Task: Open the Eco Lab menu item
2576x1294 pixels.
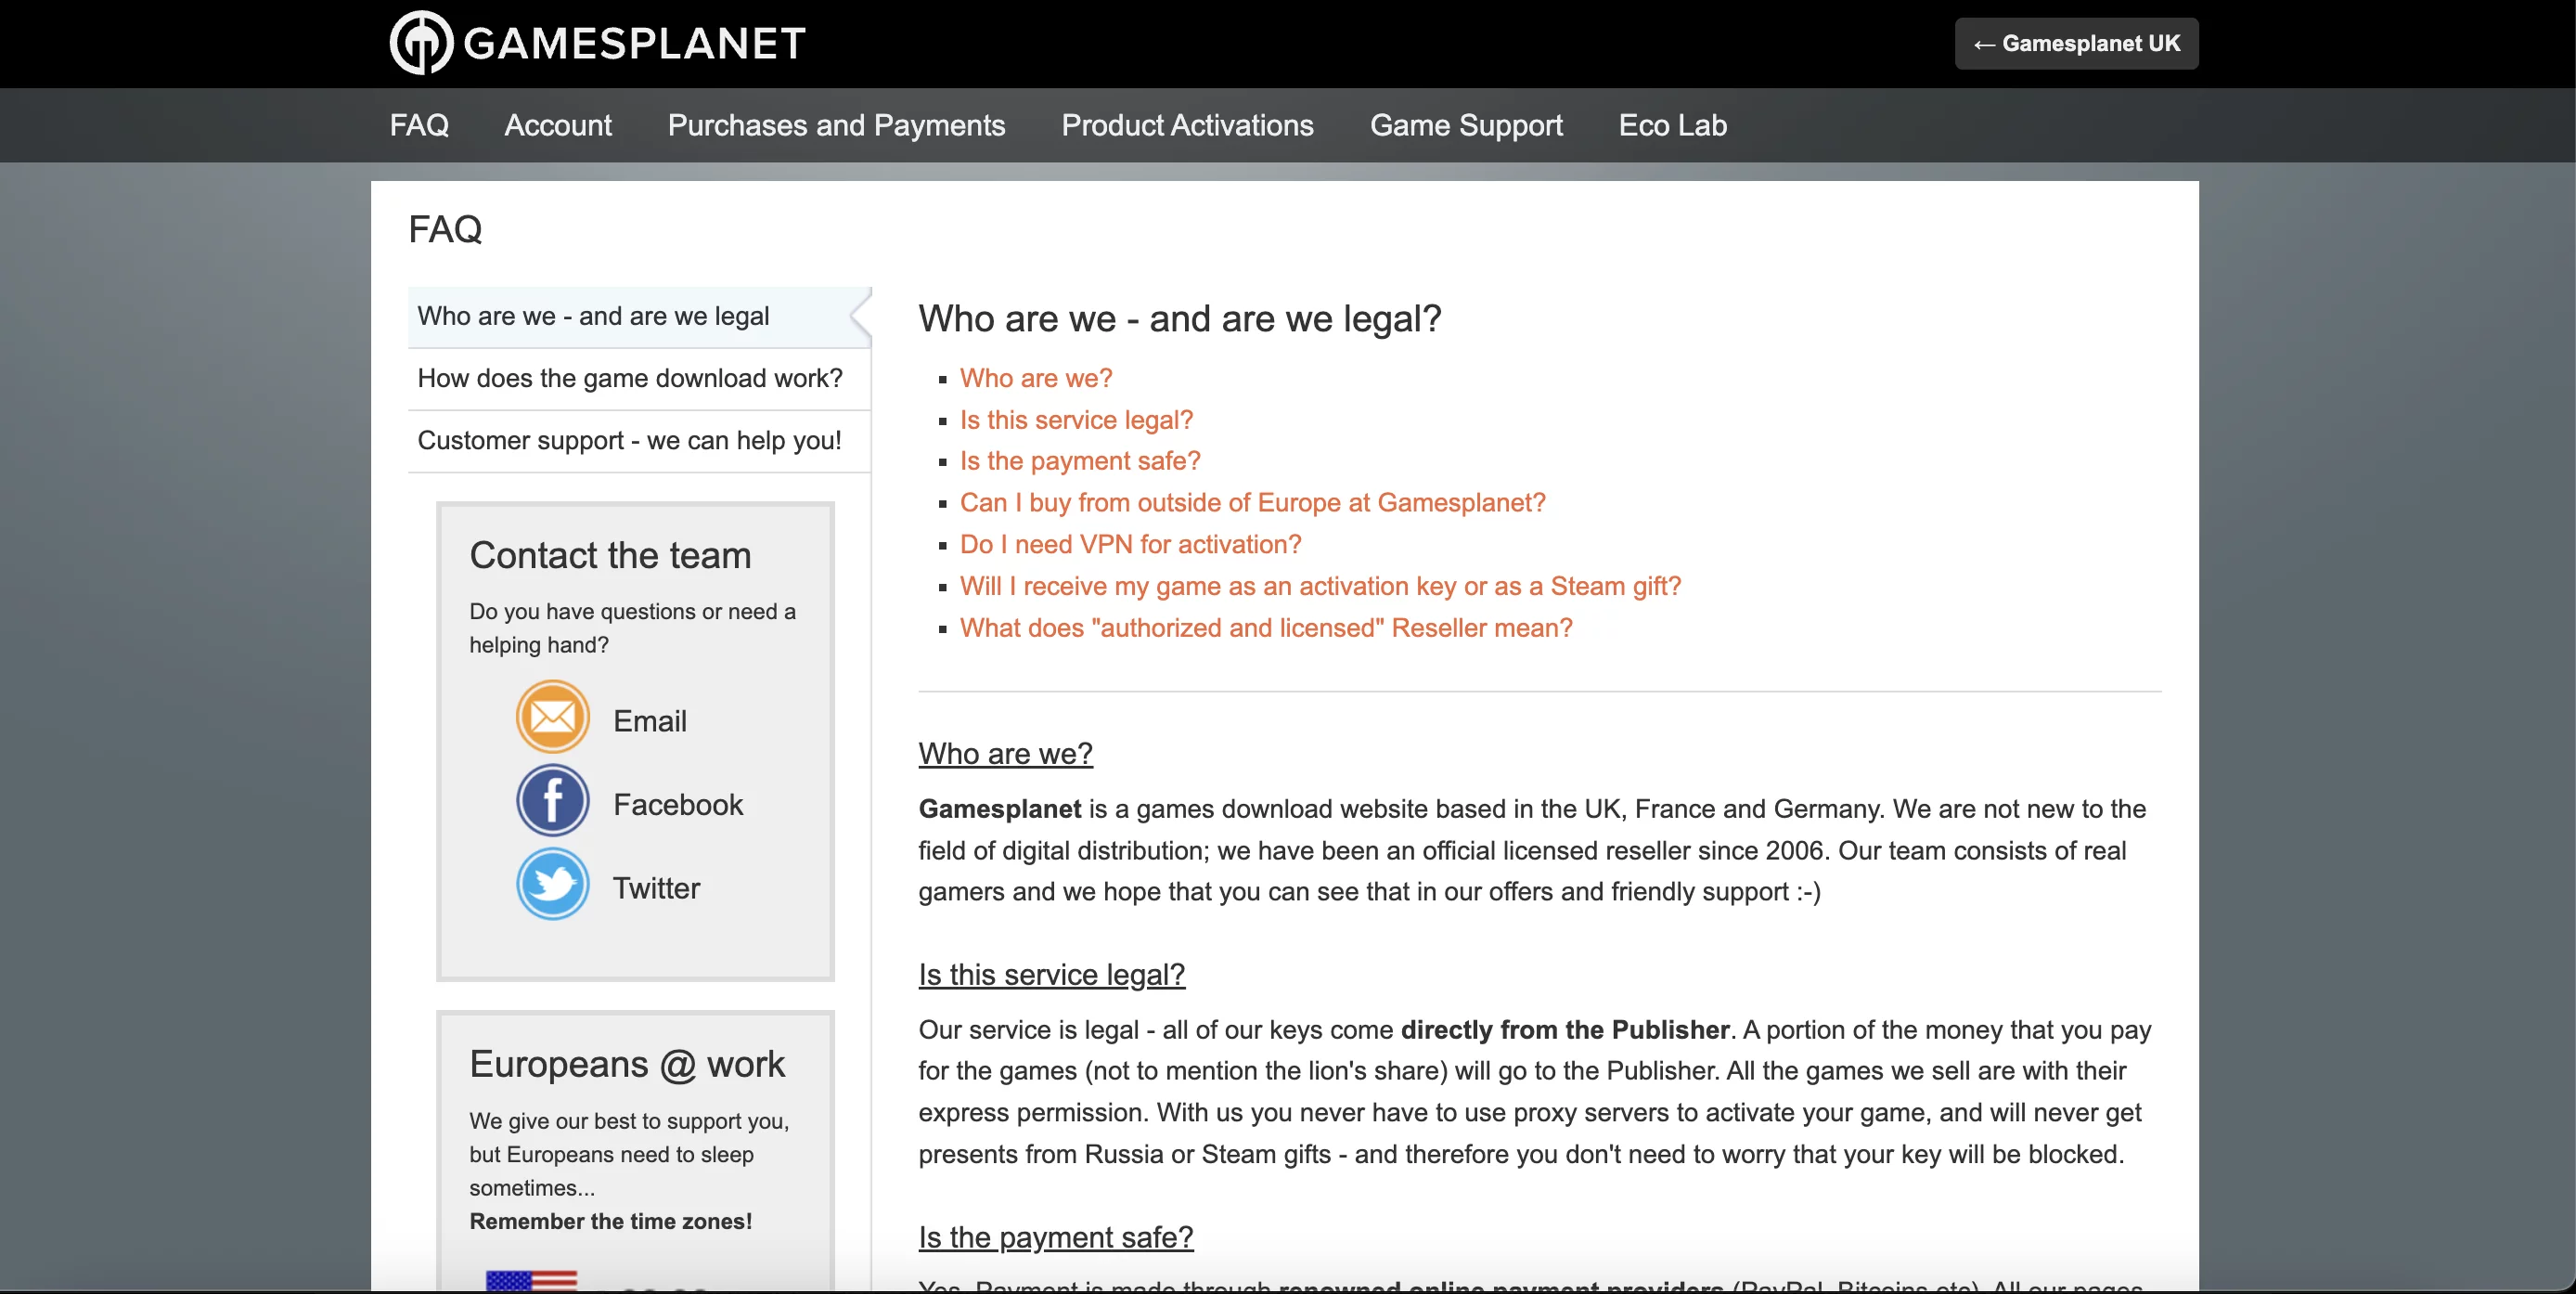Action: pyautogui.click(x=1672, y=125)
